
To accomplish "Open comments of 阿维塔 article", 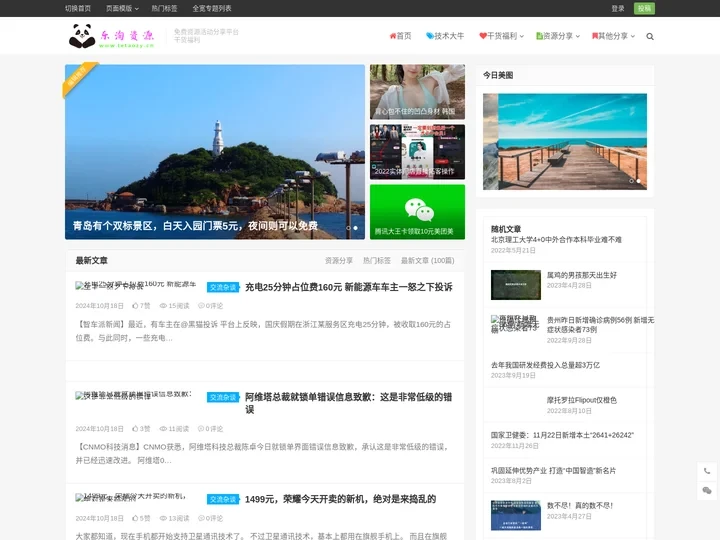I will [x=210, y=429].
